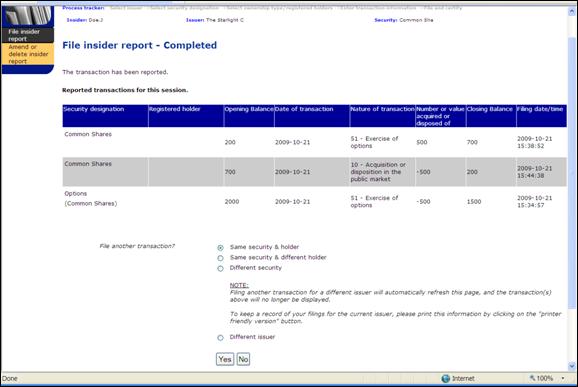
Task: Click the 'Registered holder' column header
Action: tap(186, 116)
